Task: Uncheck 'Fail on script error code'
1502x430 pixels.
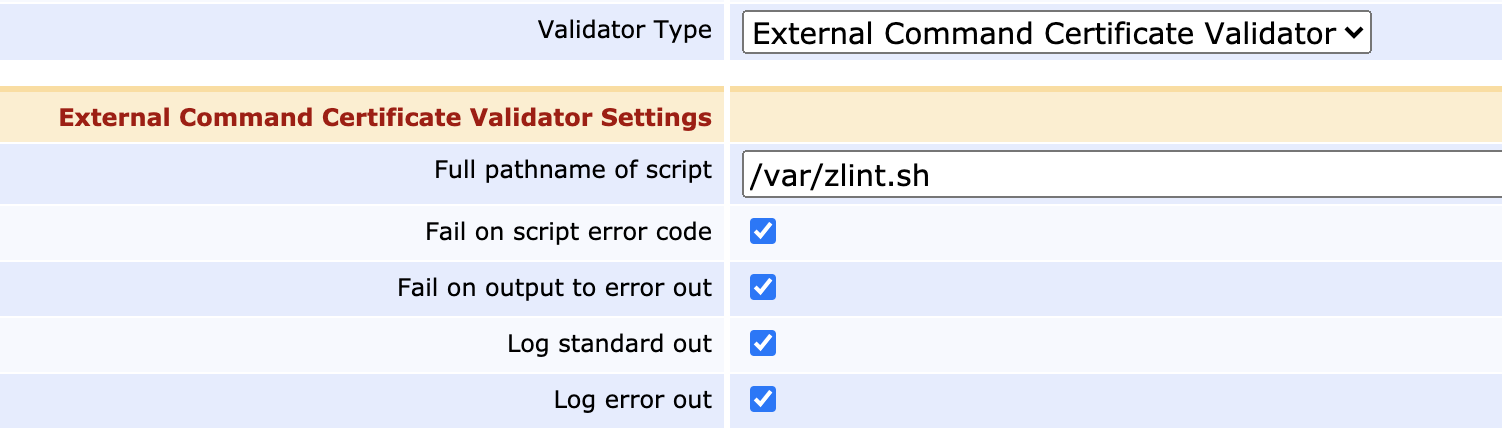Action: point(763,232)
